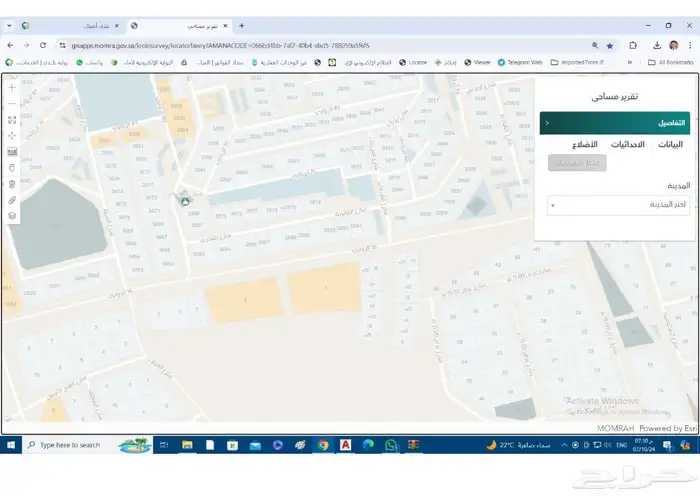
Task: Select the four-arrow pan tool
Action: (12, 136)
